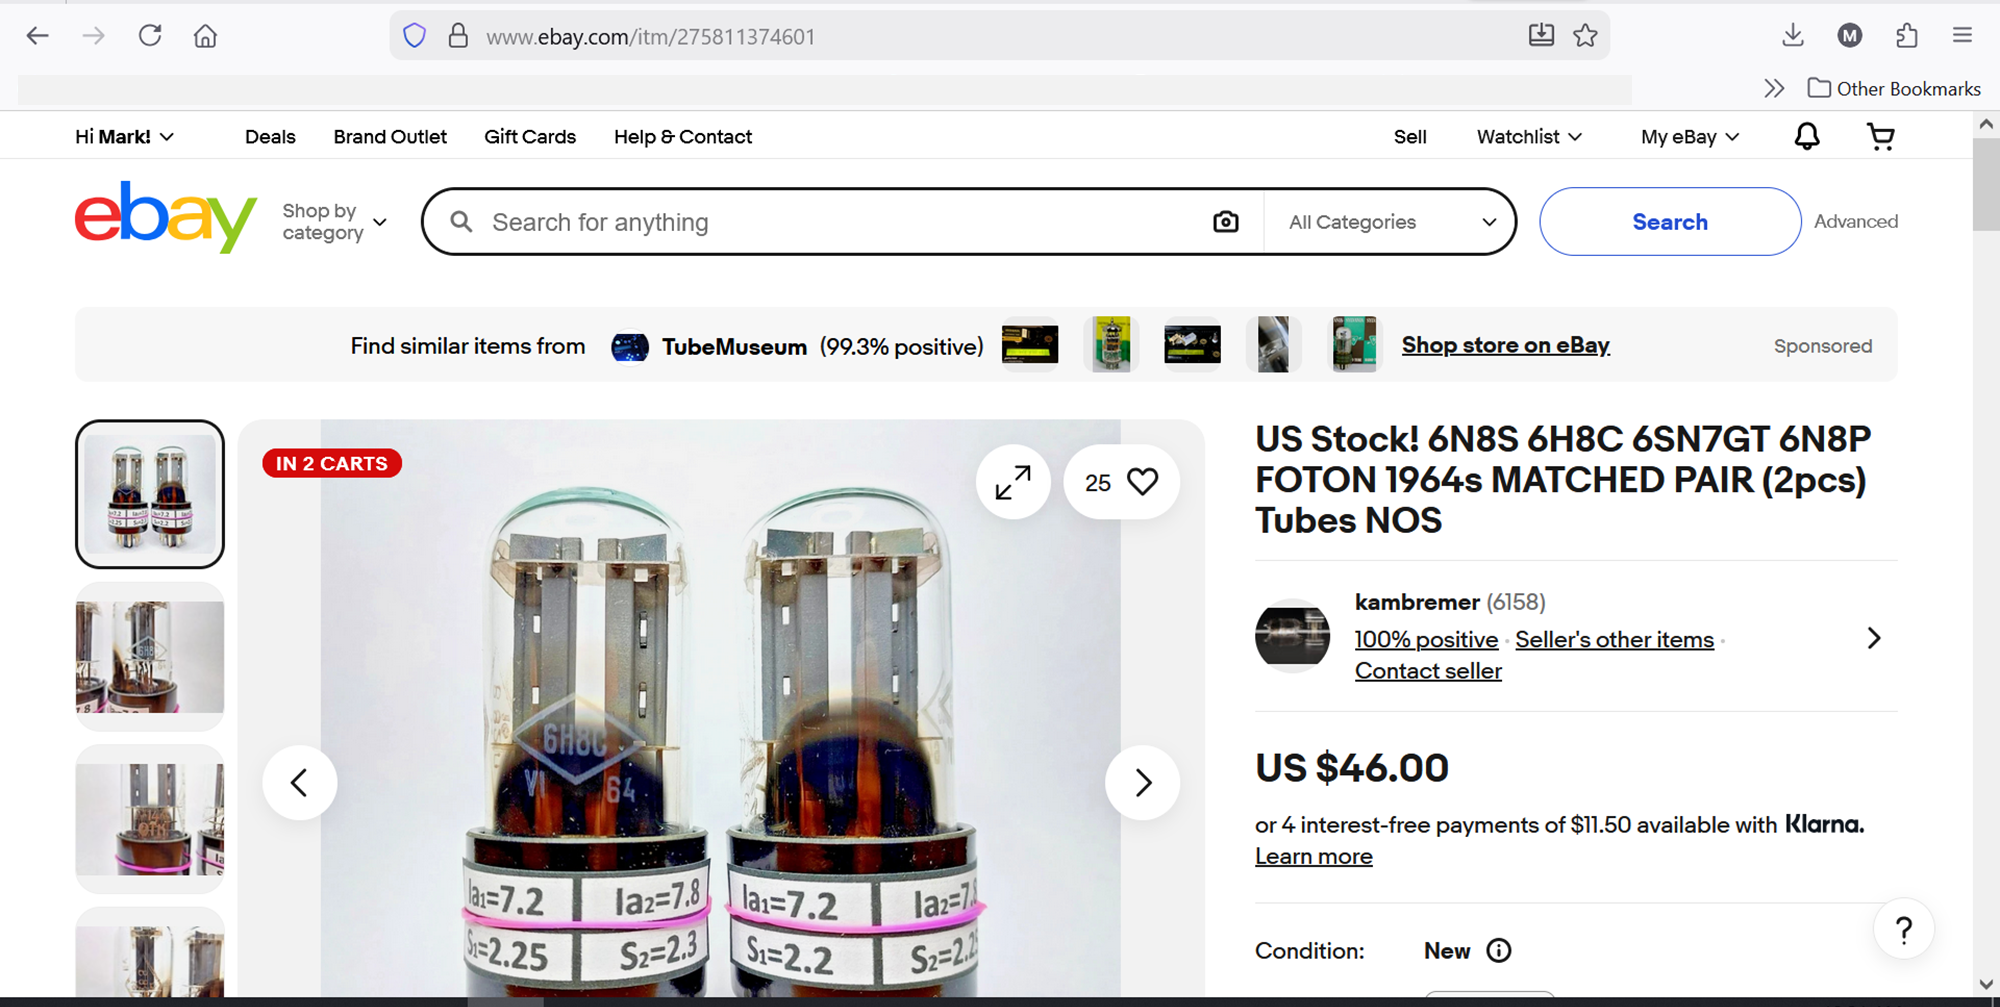Select the fourth product thumbnail

(x=150, y=952)
